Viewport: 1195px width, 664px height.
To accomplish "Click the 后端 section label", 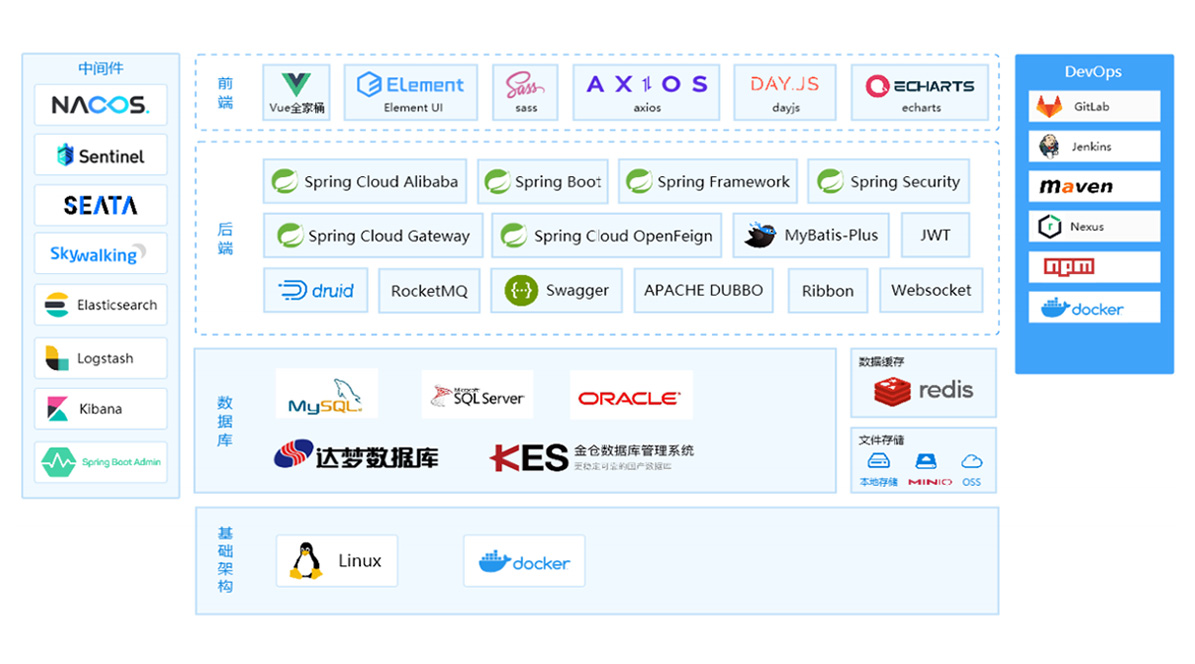I will pos(226,239).
